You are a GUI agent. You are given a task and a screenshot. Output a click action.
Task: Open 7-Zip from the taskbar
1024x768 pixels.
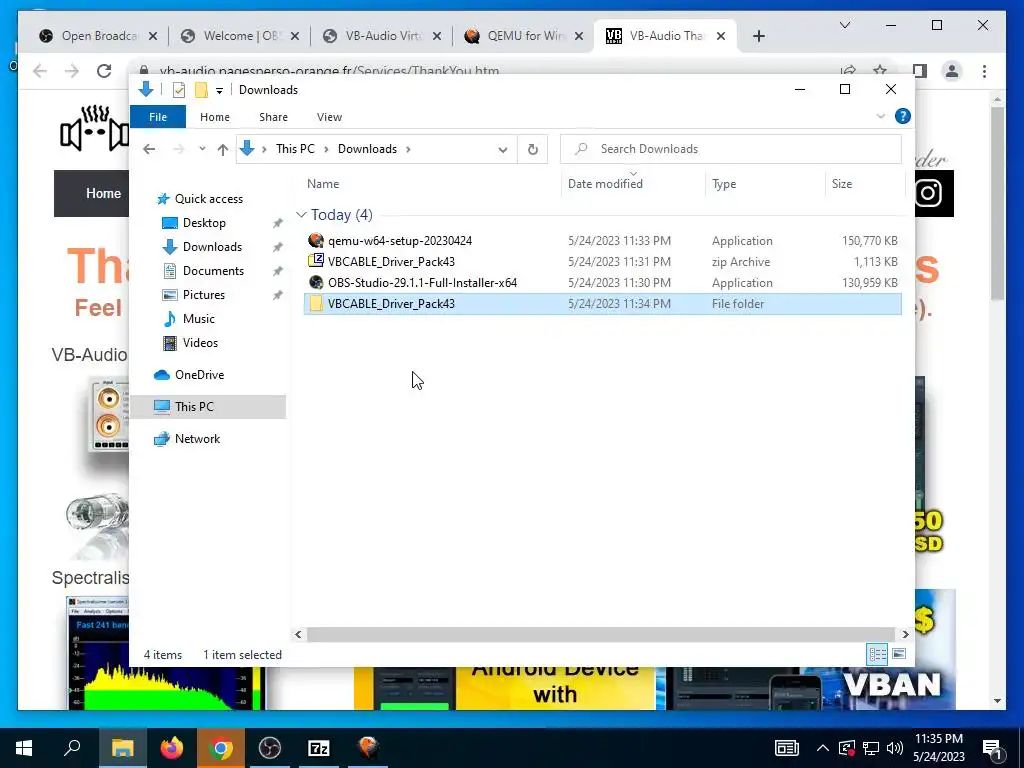point(319,748)
